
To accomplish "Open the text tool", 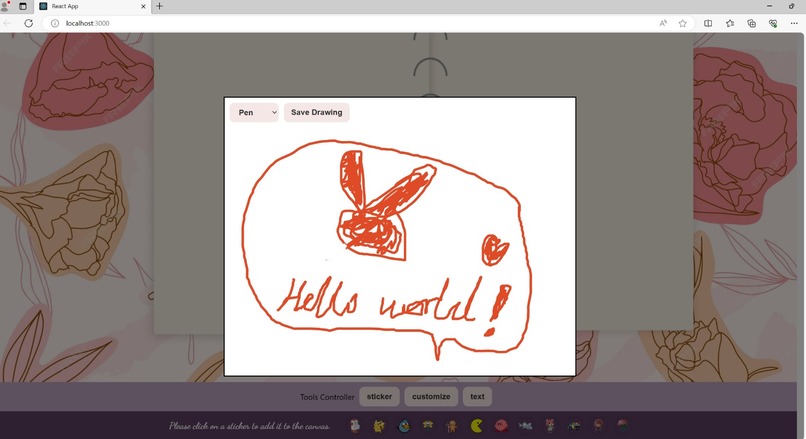I will [477, 396].
